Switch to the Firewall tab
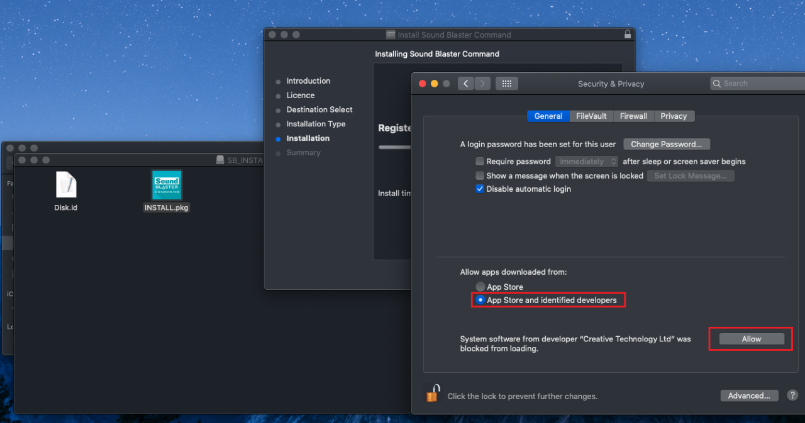The height and width of the screenshot is (423, 805). click(x=632, y=116)
